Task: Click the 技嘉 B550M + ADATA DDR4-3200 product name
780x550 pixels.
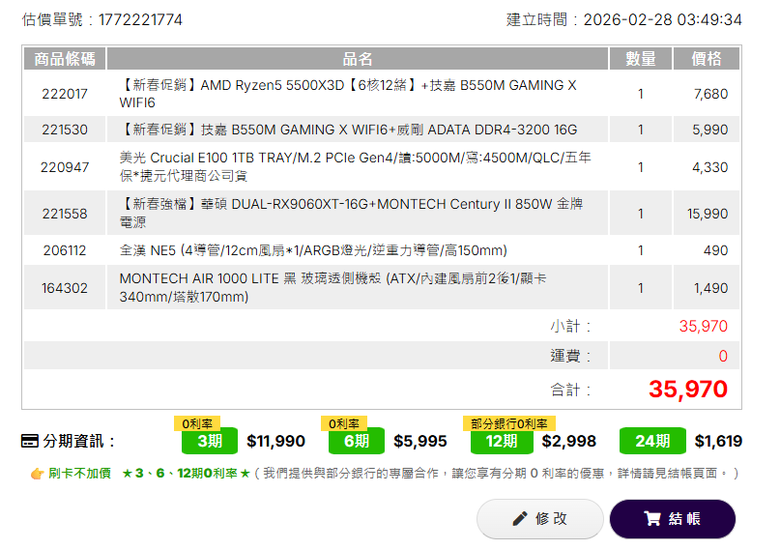Action: pos(348,130)
